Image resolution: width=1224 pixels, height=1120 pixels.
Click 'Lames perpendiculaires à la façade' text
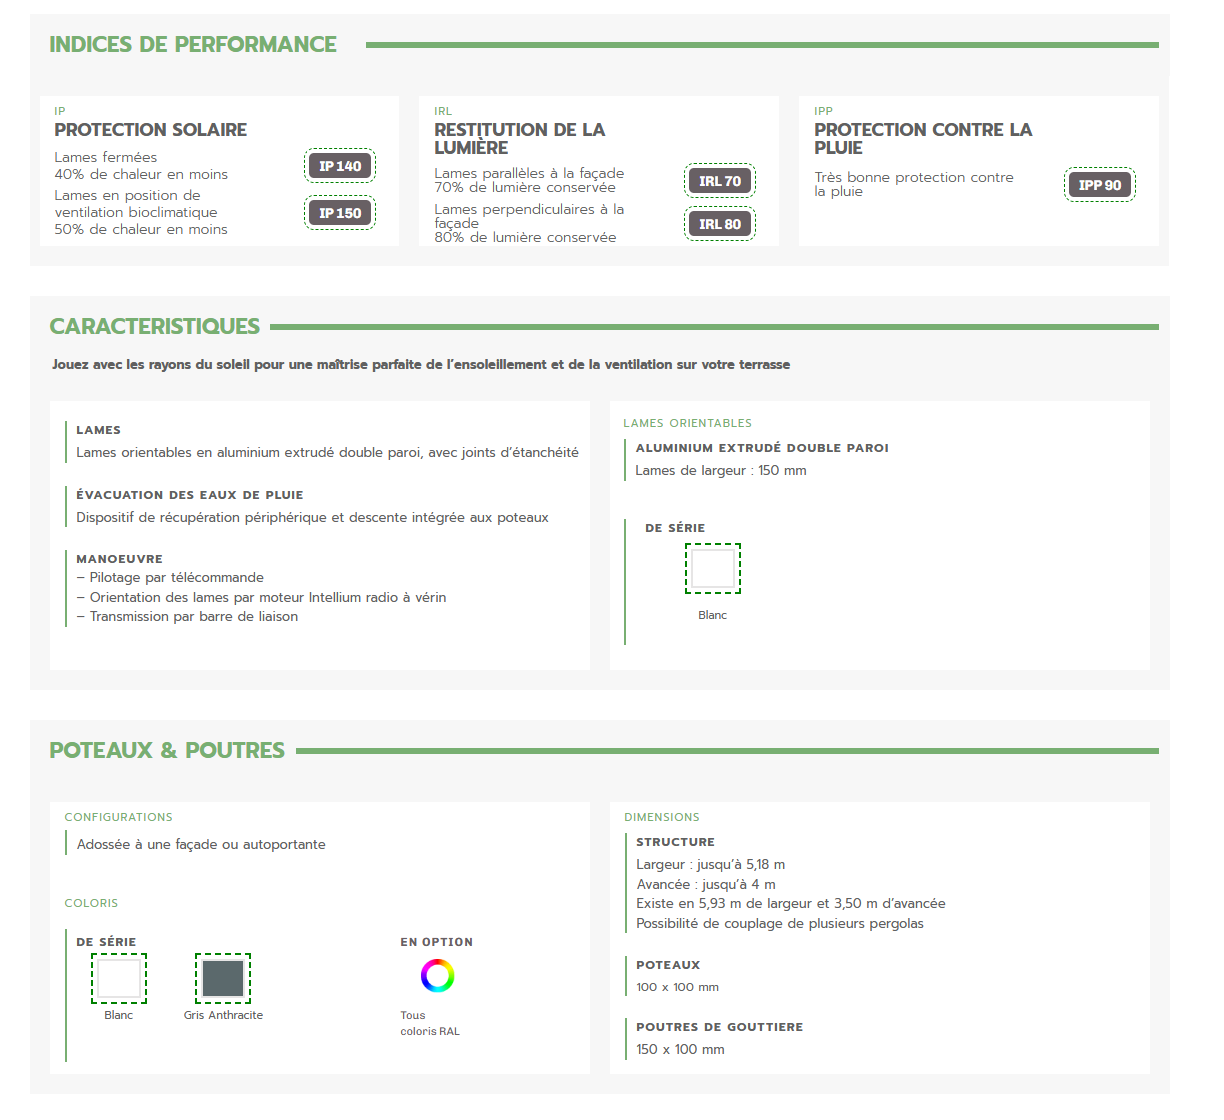tap(529, 216)
